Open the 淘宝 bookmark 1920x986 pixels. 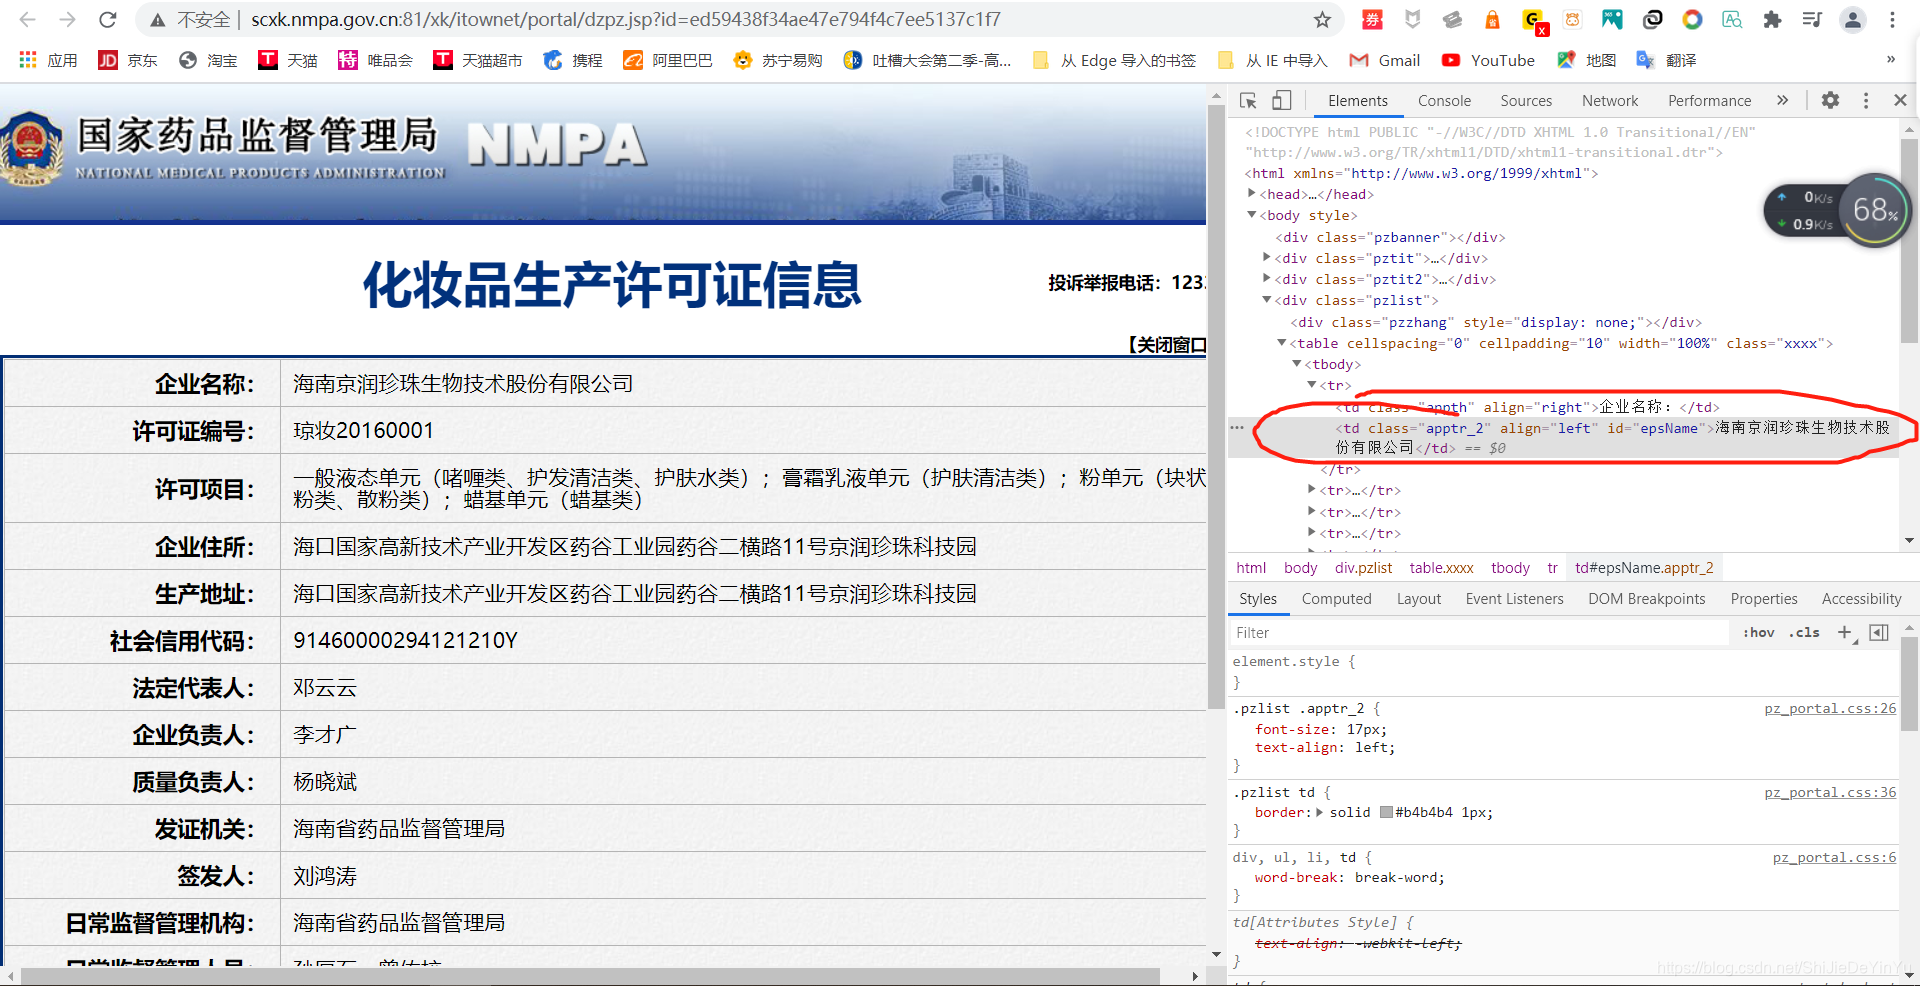(208, 60)
